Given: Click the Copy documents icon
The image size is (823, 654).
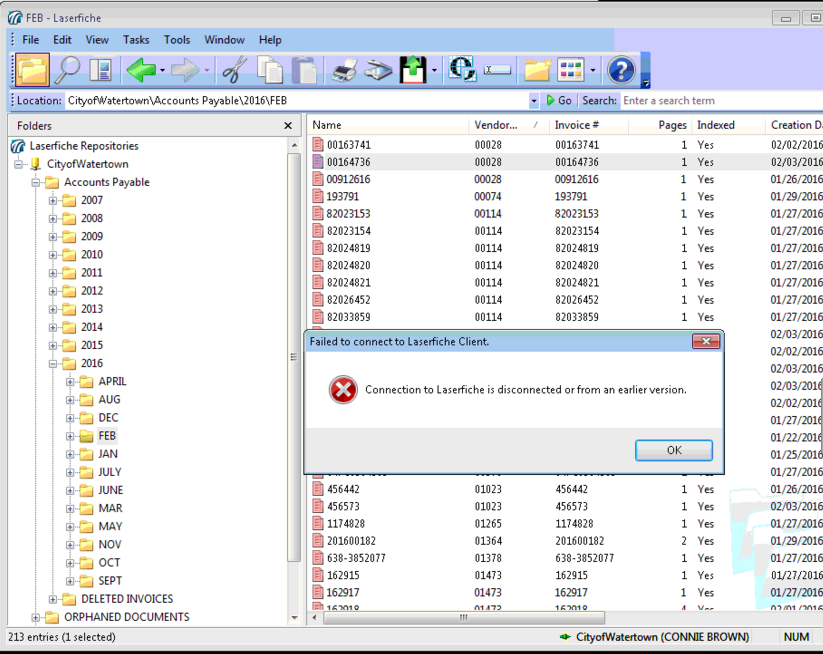Looking at the screenshot, I should [x=270, y=70].
